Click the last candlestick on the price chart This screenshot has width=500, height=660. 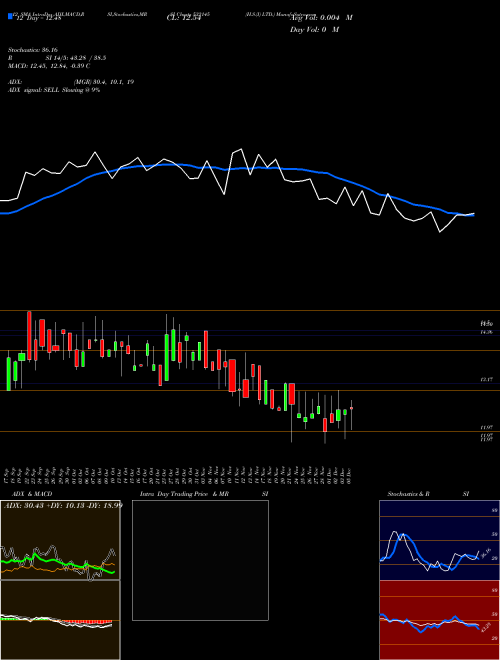[x=351, y=415]
